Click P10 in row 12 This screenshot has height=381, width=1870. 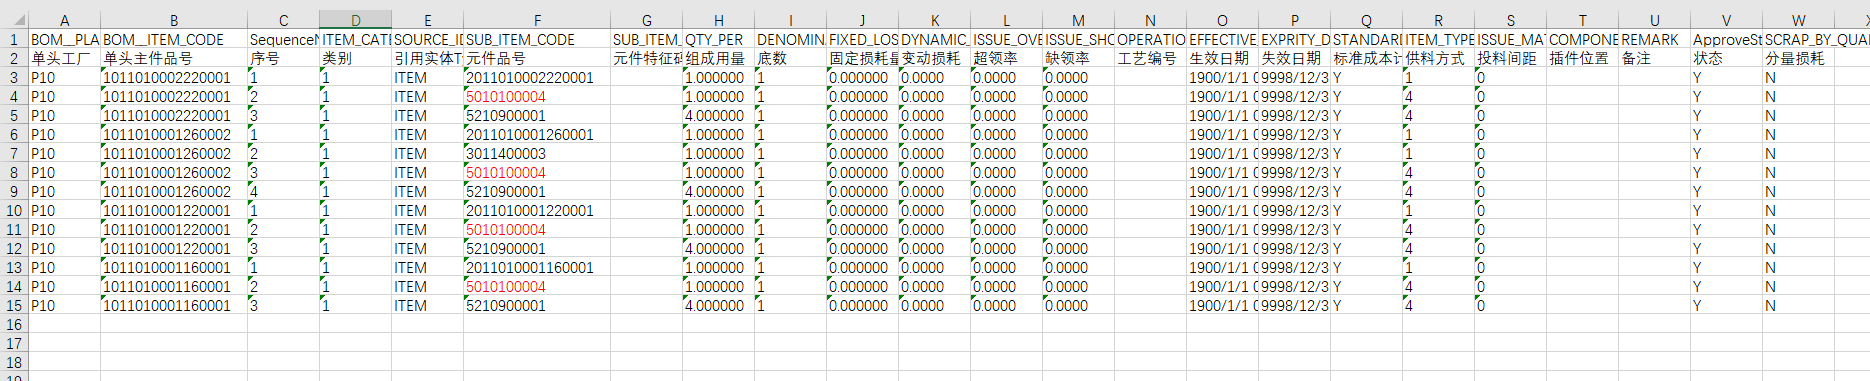(x=65, y=248)
